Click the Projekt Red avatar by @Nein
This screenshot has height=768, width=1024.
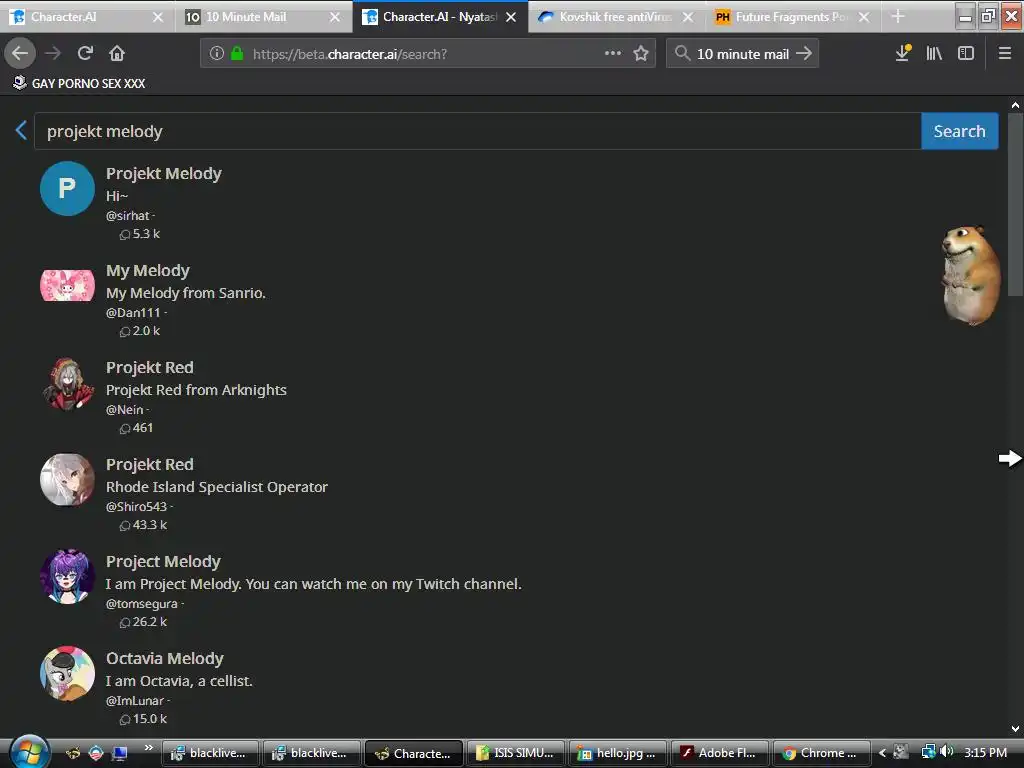(67, 383)
